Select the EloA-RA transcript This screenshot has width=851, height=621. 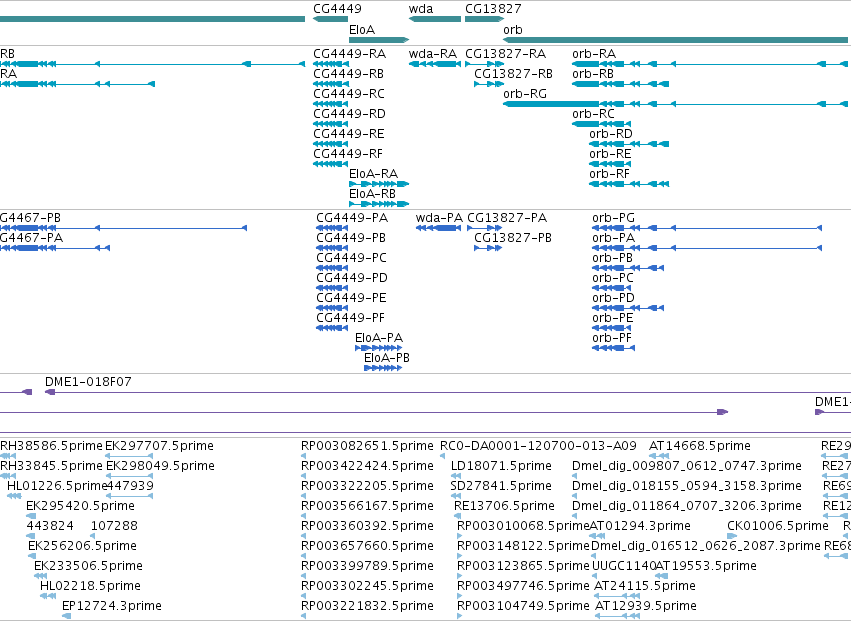click(379, 184)
